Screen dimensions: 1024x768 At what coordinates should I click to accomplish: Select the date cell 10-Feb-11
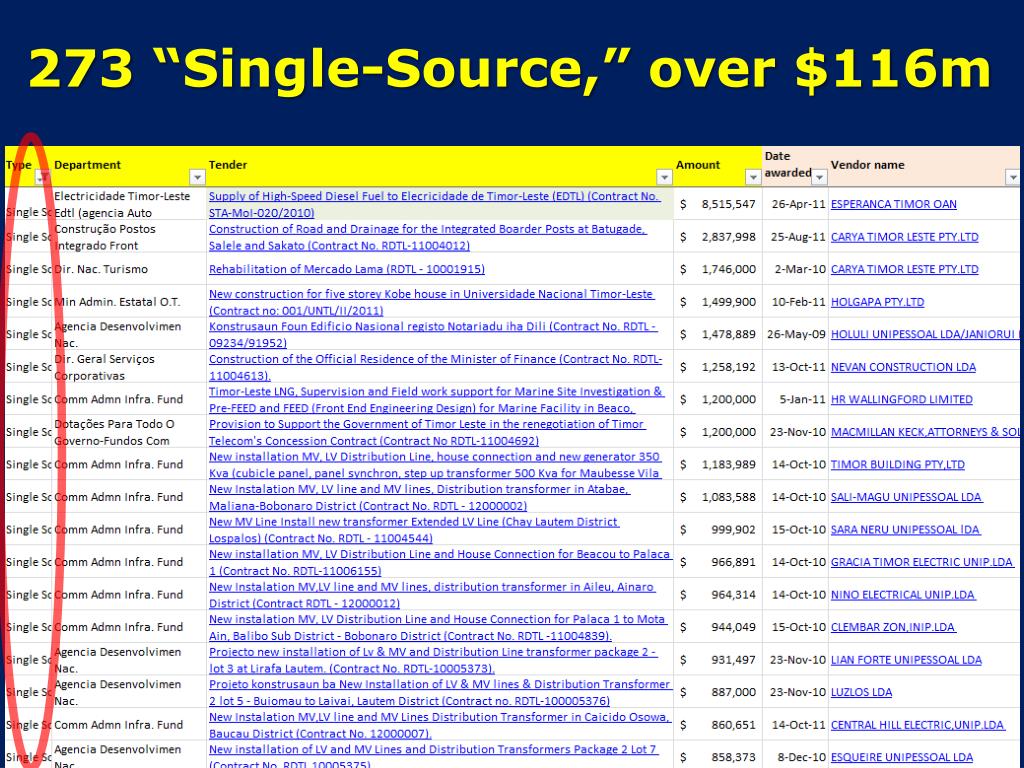point(795,302)
